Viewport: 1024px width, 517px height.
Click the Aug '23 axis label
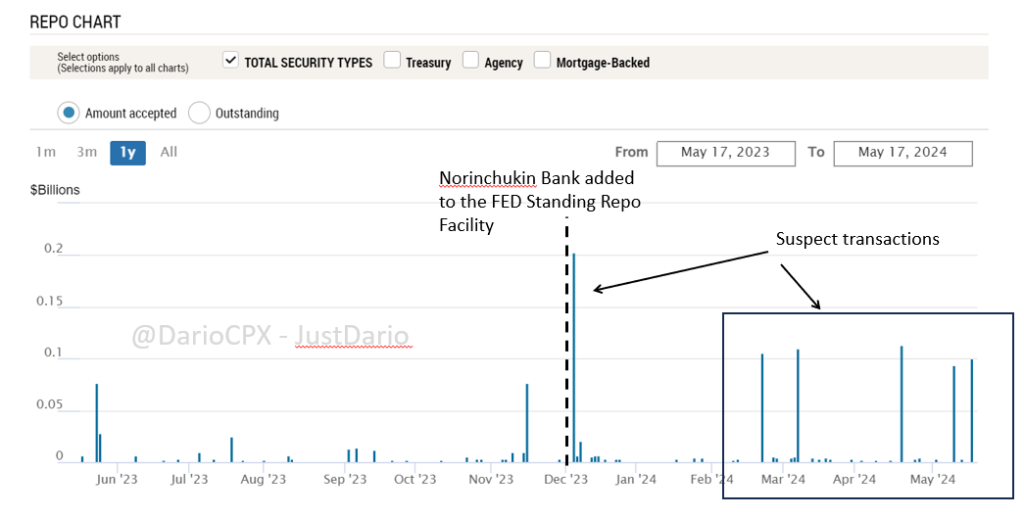pos(263,480)
